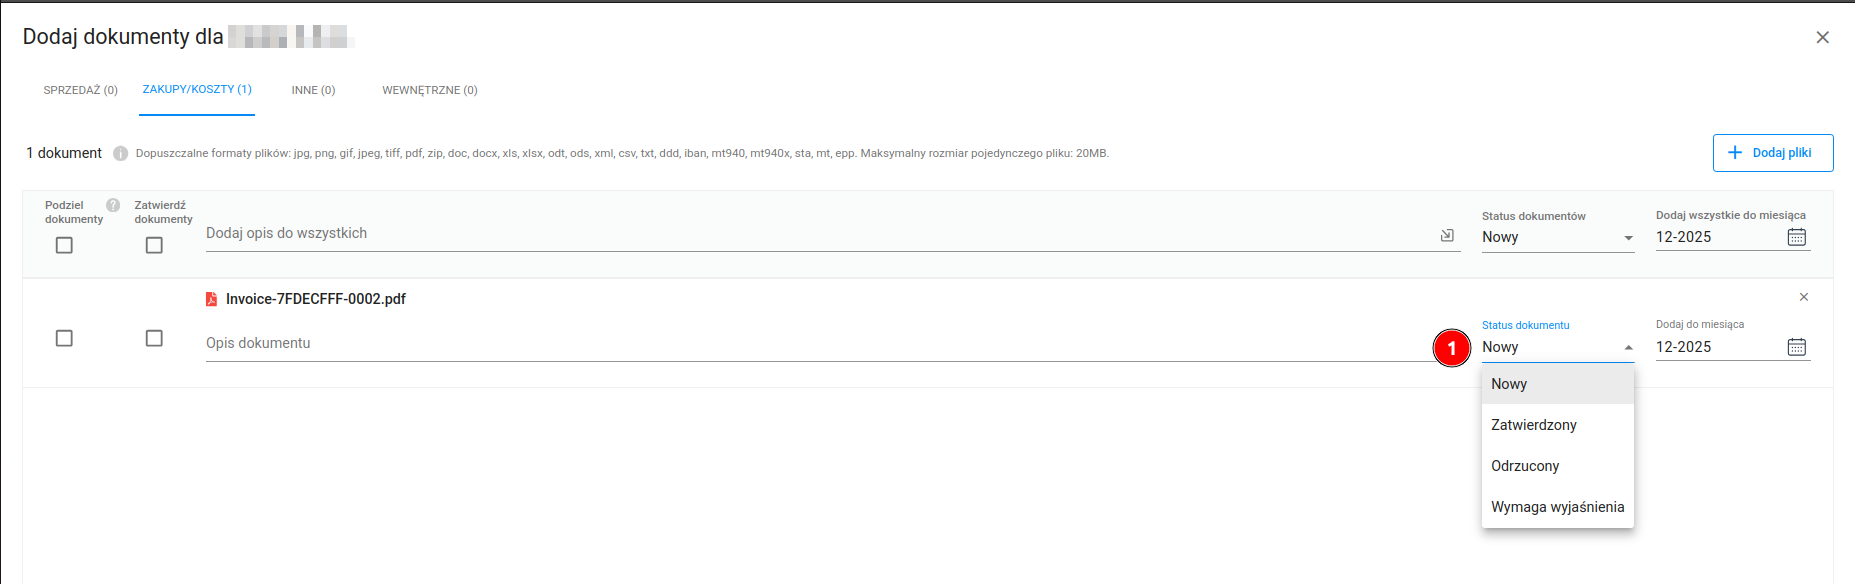Click the info icon beside document count
The height and width of the screenshot is (584, 1855).
pos(120,153)
